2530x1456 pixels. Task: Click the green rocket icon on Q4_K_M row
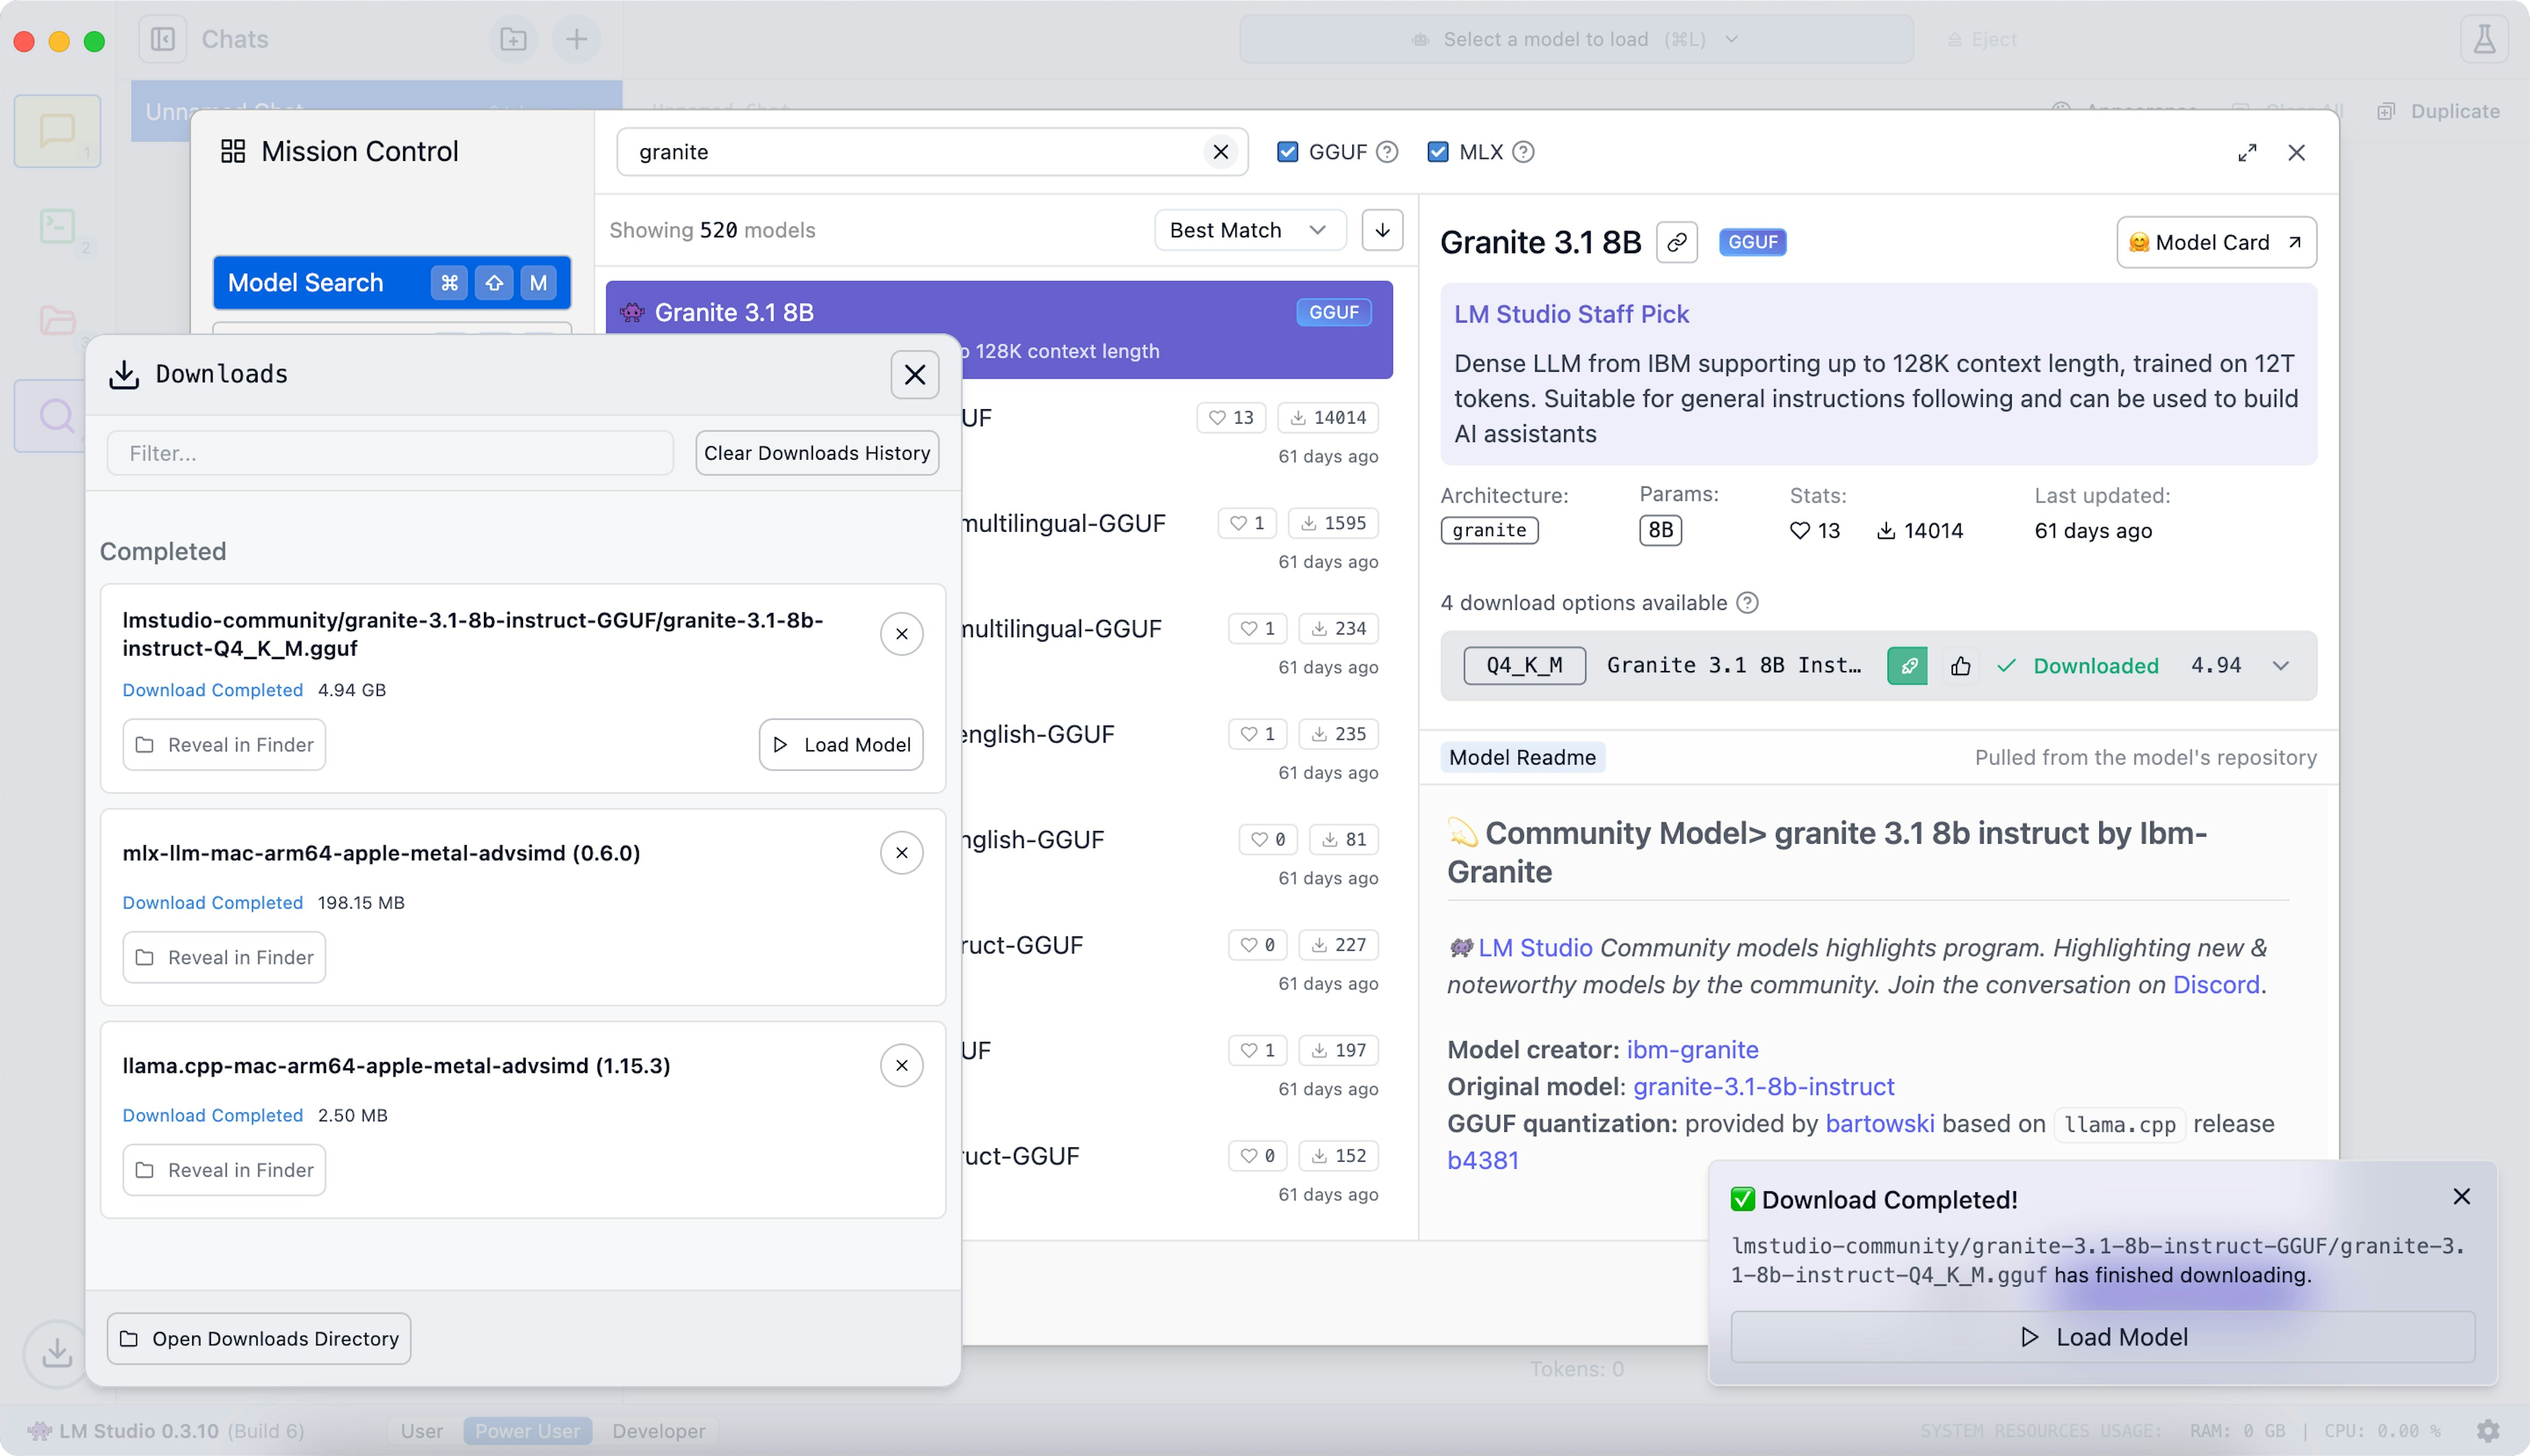pyautogui.click(x=1907, y=666)
